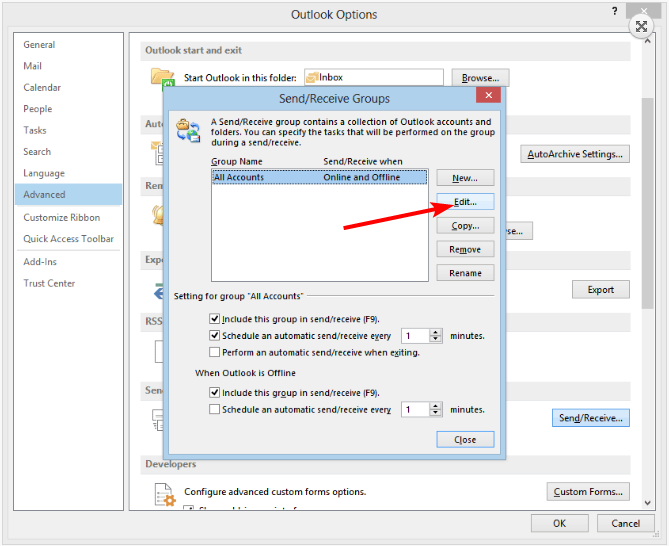
Task: Select the All Accounts group row
Action: 320,177
